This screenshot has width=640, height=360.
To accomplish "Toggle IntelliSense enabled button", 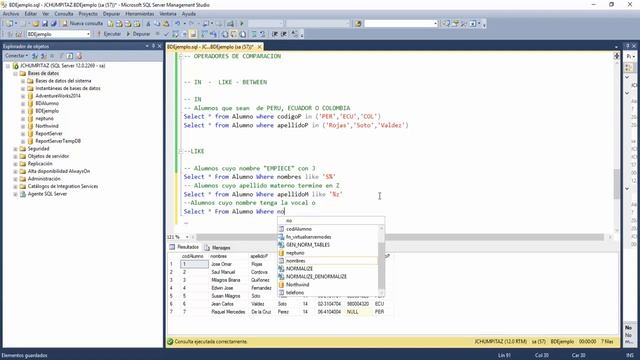I will [193, 34].
